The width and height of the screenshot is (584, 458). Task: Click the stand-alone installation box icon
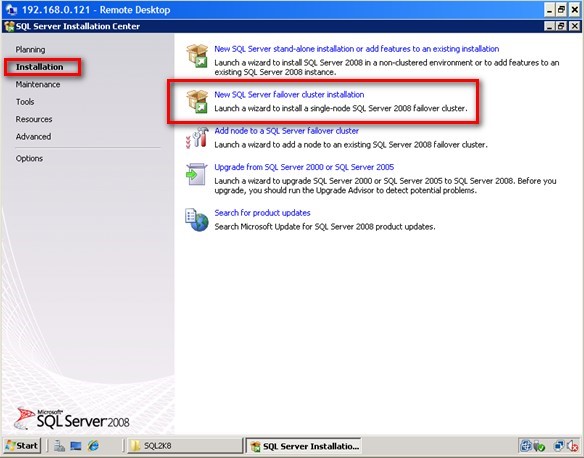(x=197, y=56)
